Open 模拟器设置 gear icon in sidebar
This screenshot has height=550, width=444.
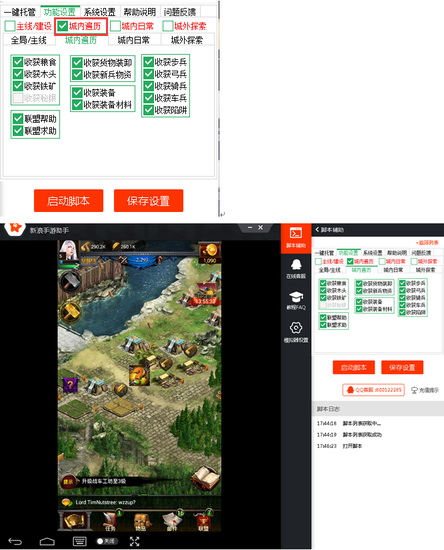point(296,332)
